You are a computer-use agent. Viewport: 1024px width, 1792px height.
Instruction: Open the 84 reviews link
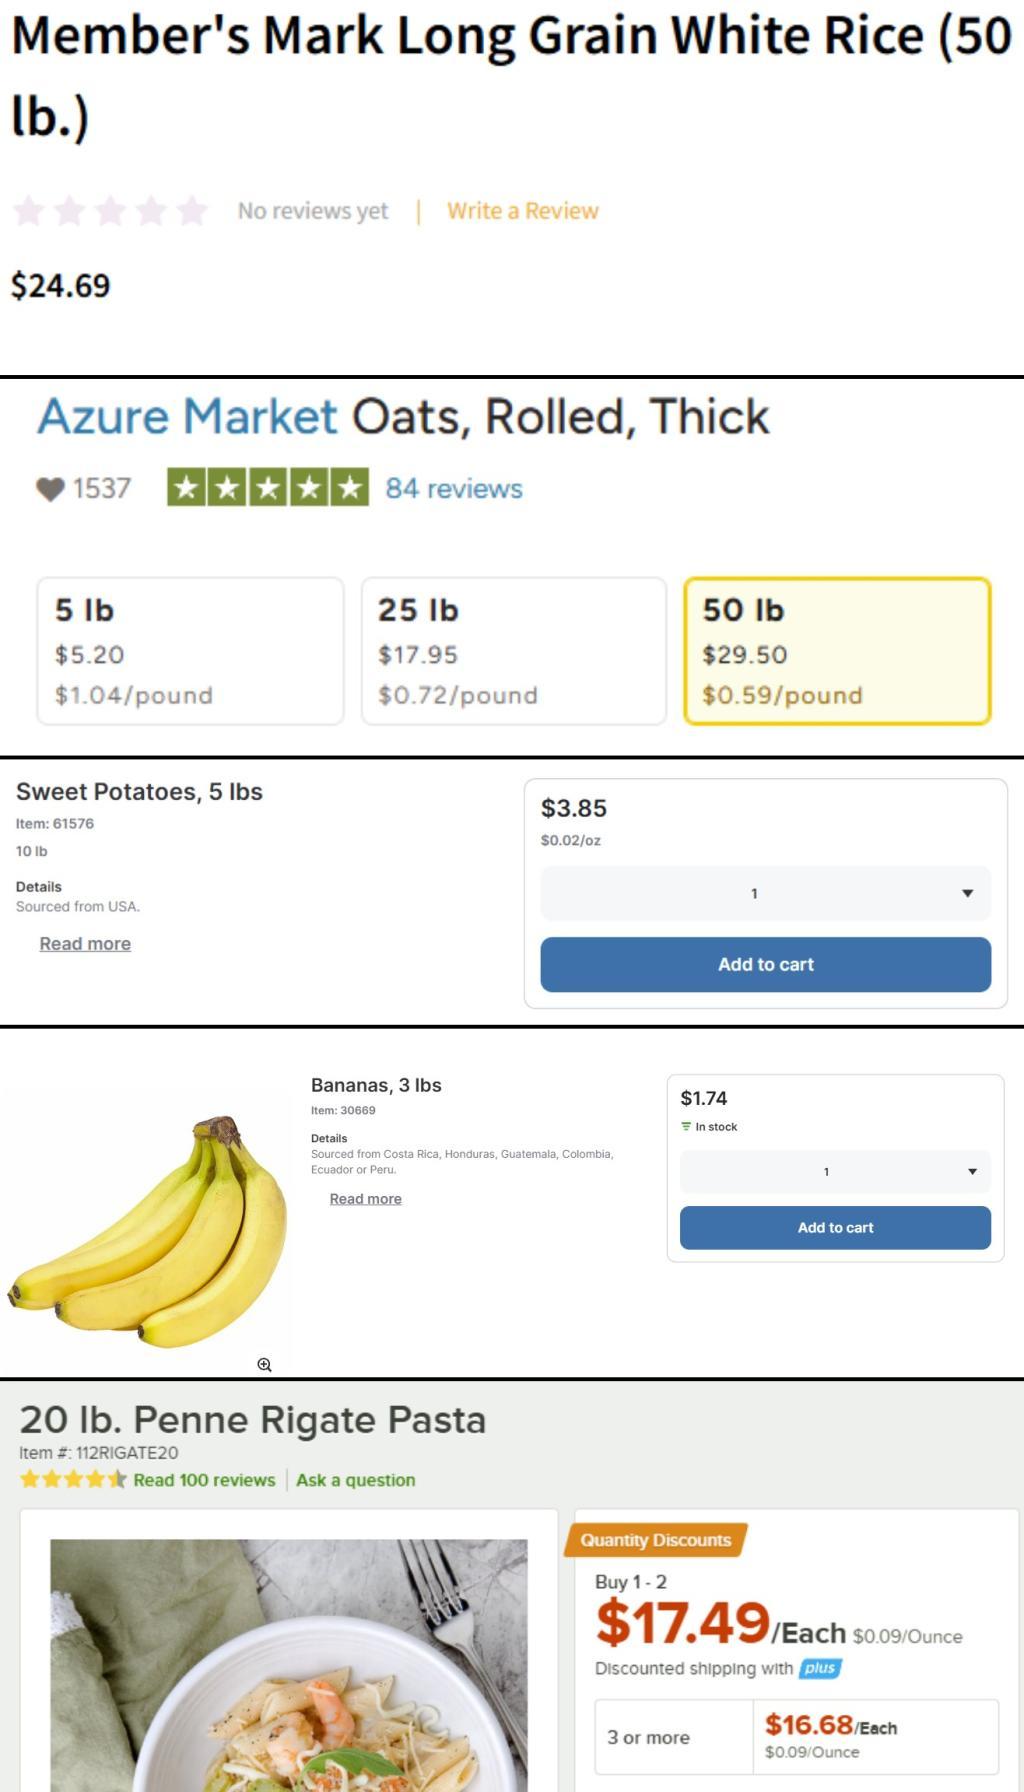[454, 488]
